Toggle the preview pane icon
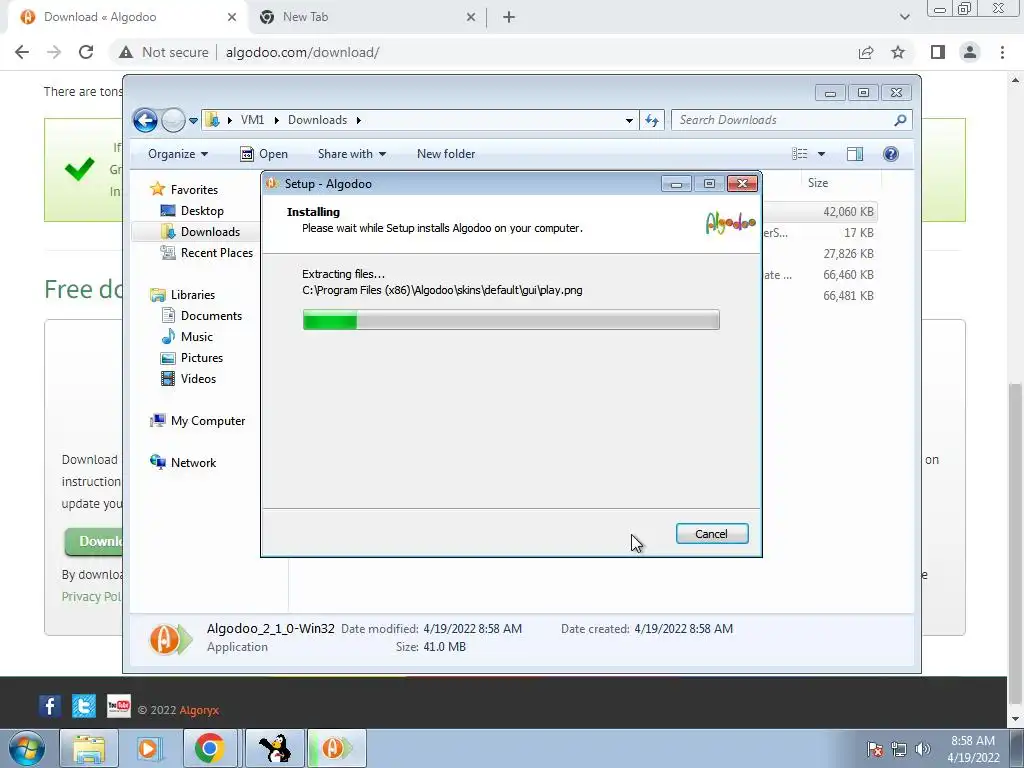Image resolution: width=1024 pixels, height=768 pixels. tap(855, 154)
